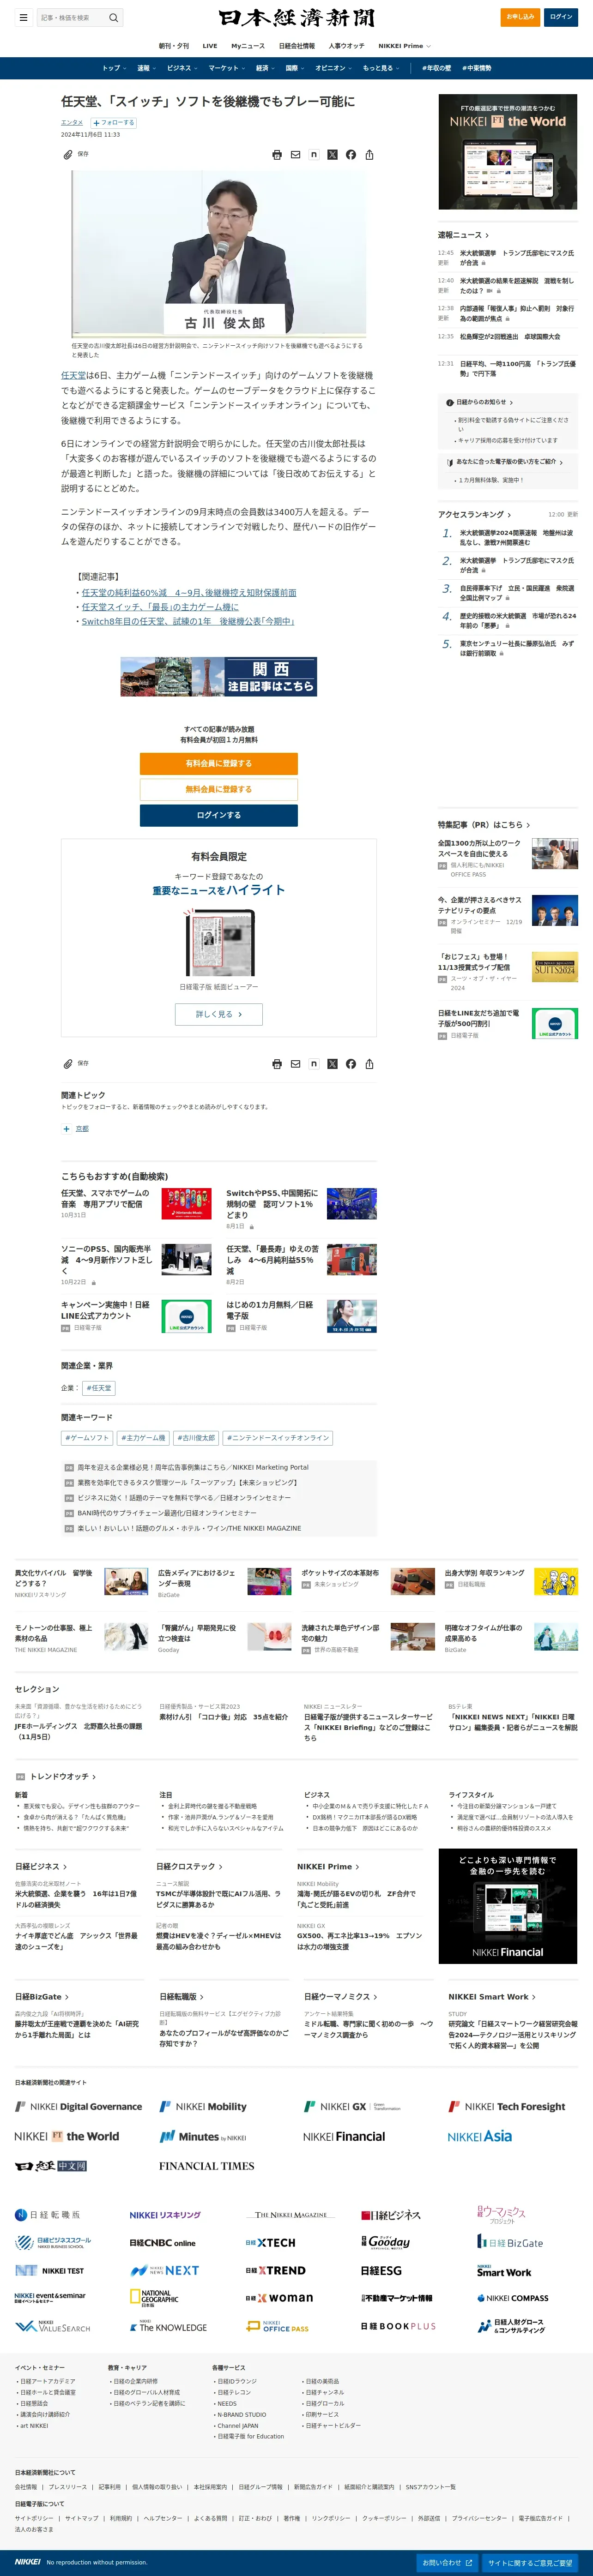Viewport: 593px width, 2576px height.
Task: Click the orange お申し込み button
Action: pyautogui.click(x=520, y=17)
